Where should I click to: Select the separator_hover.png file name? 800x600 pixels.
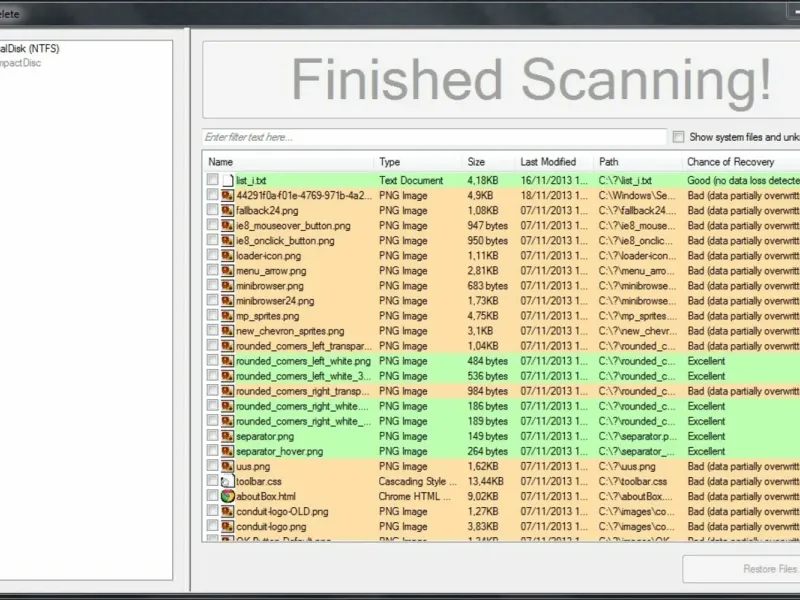(280, 451)
